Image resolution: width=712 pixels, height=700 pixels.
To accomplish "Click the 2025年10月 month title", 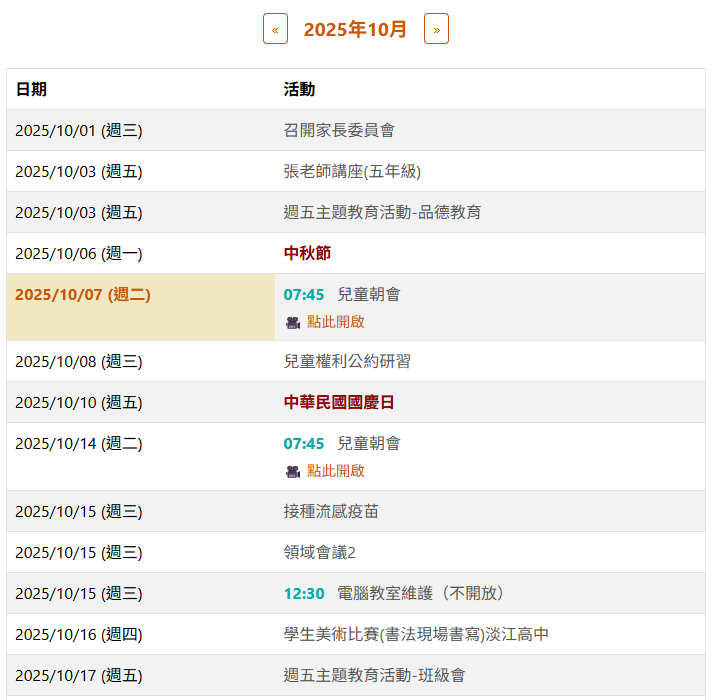I will pos(355,29).
